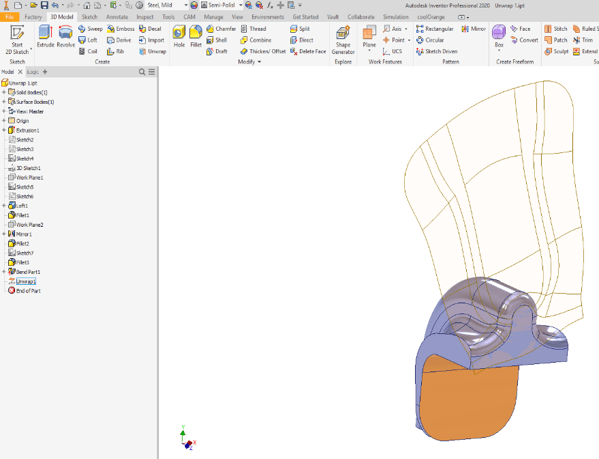Switch to the Environments tab

268,17
